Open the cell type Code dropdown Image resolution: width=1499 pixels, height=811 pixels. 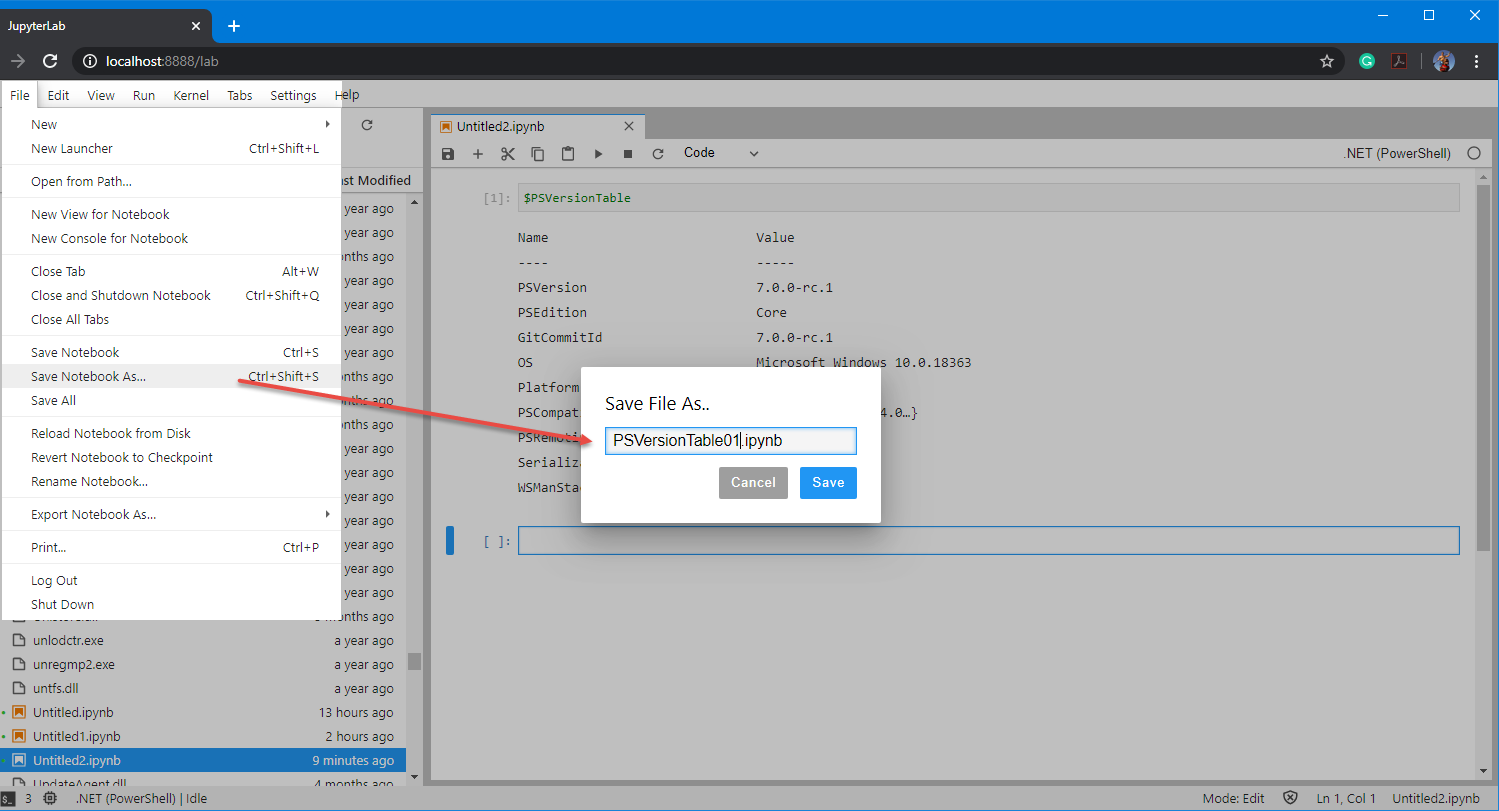tap(721, 153)
